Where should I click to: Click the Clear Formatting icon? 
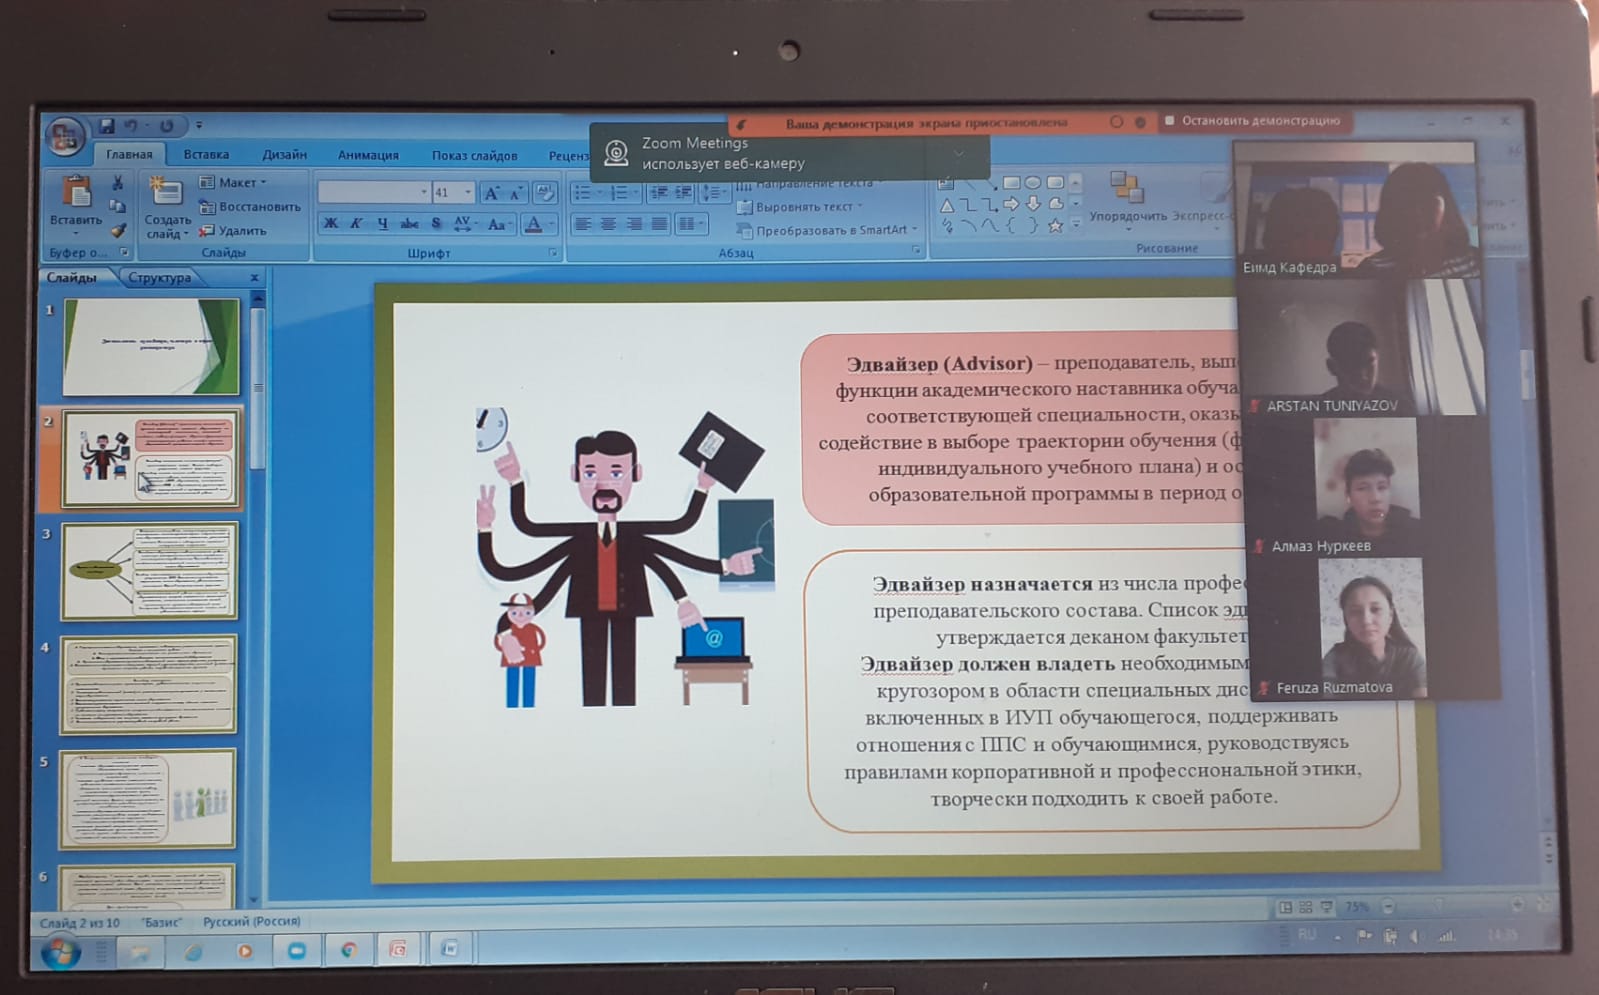coord(544,192)
